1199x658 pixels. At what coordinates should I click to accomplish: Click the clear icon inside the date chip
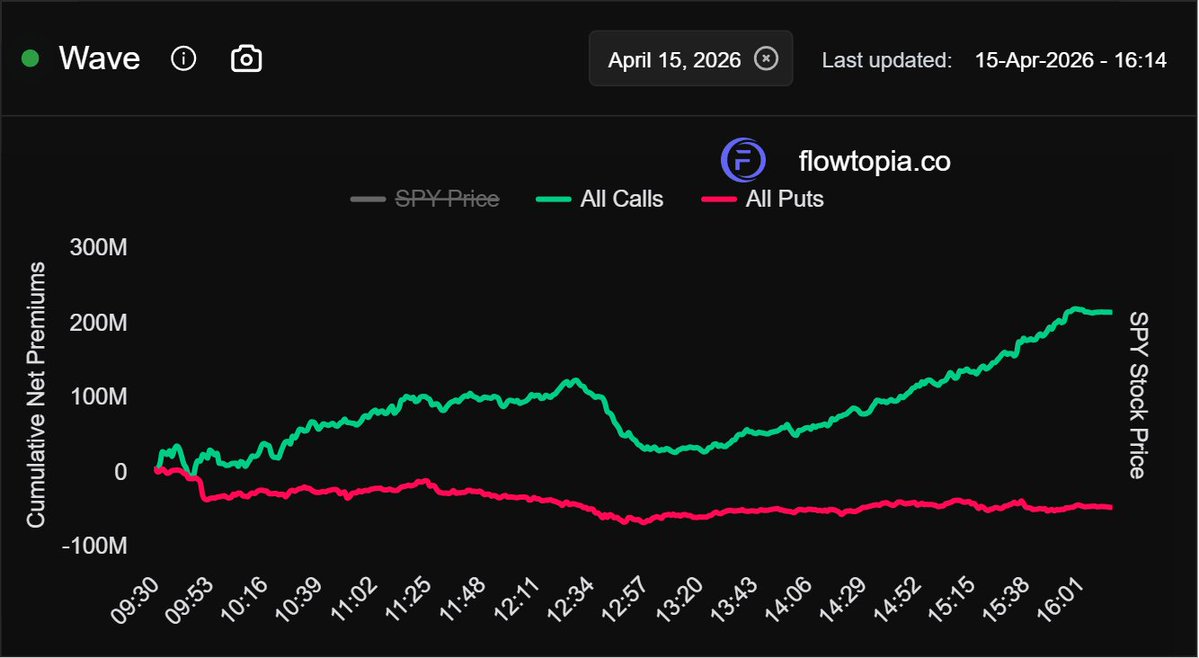[765, 59]
